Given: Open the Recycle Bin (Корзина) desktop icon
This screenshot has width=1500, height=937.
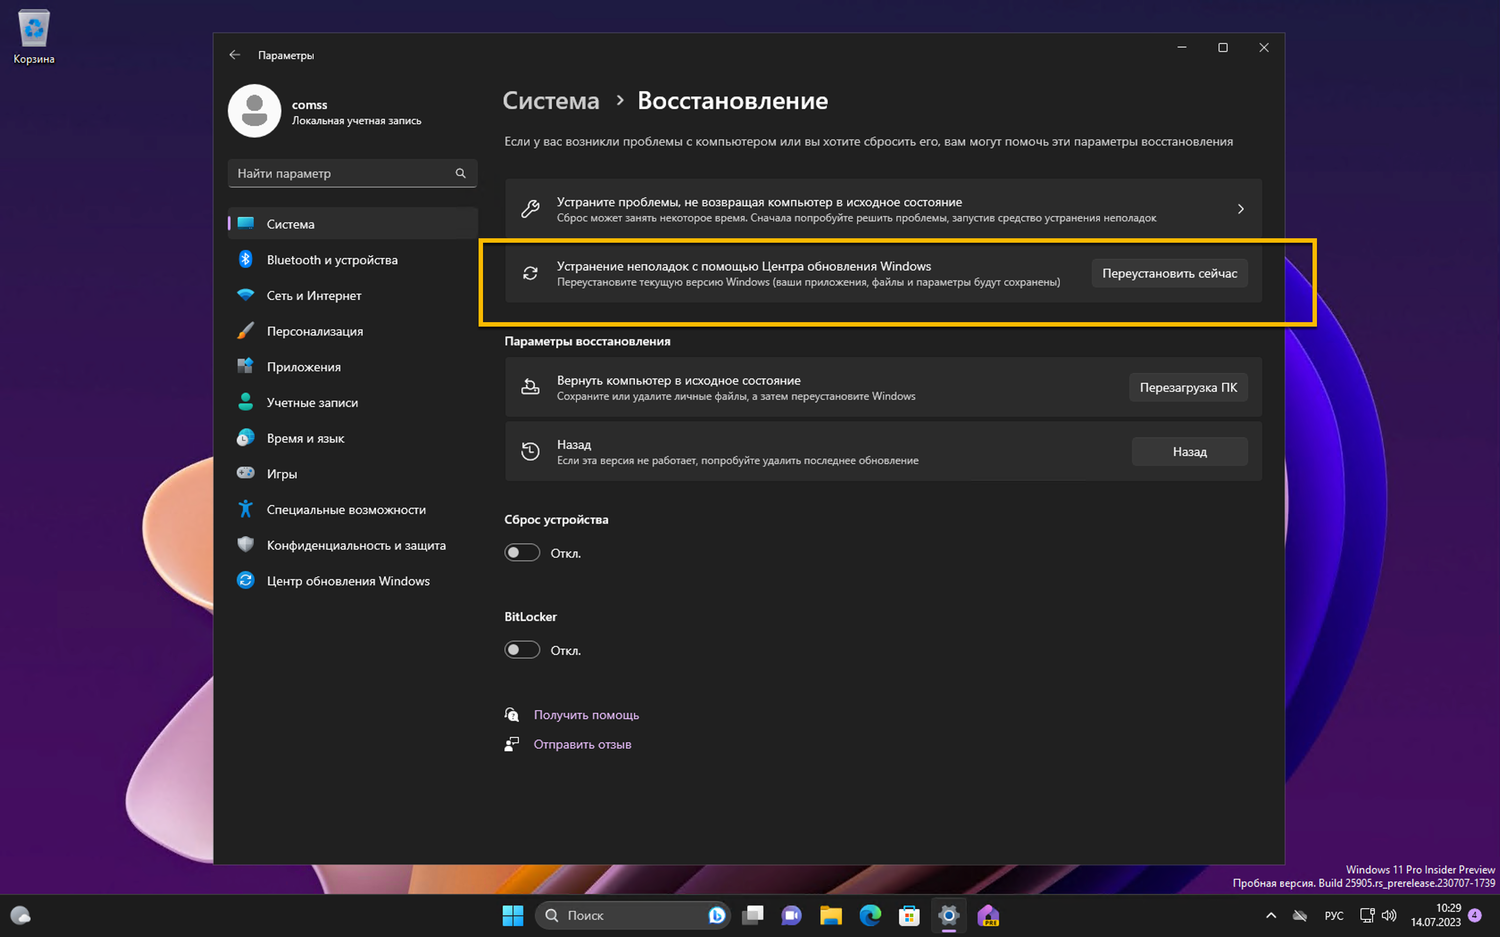Looking at the screenshot, I should (x=34, y=37).
